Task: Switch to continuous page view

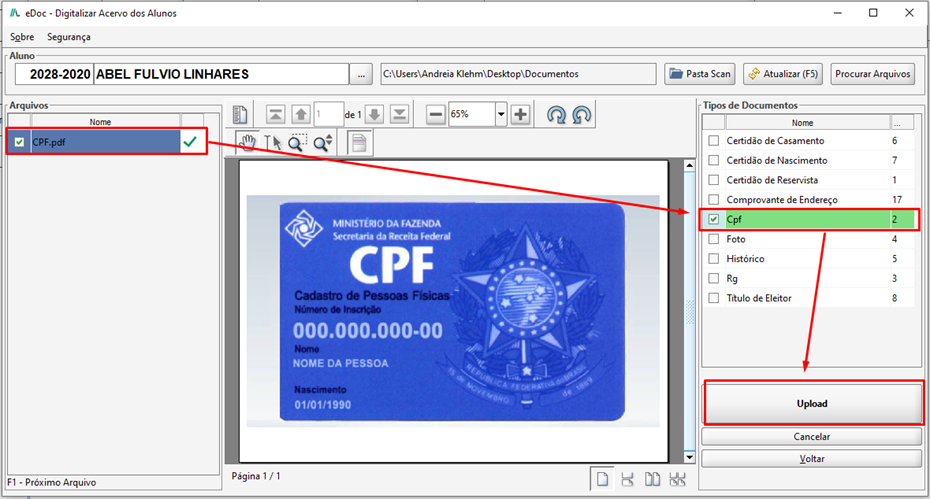Action: pyautogui.click(x=628, y=479)
